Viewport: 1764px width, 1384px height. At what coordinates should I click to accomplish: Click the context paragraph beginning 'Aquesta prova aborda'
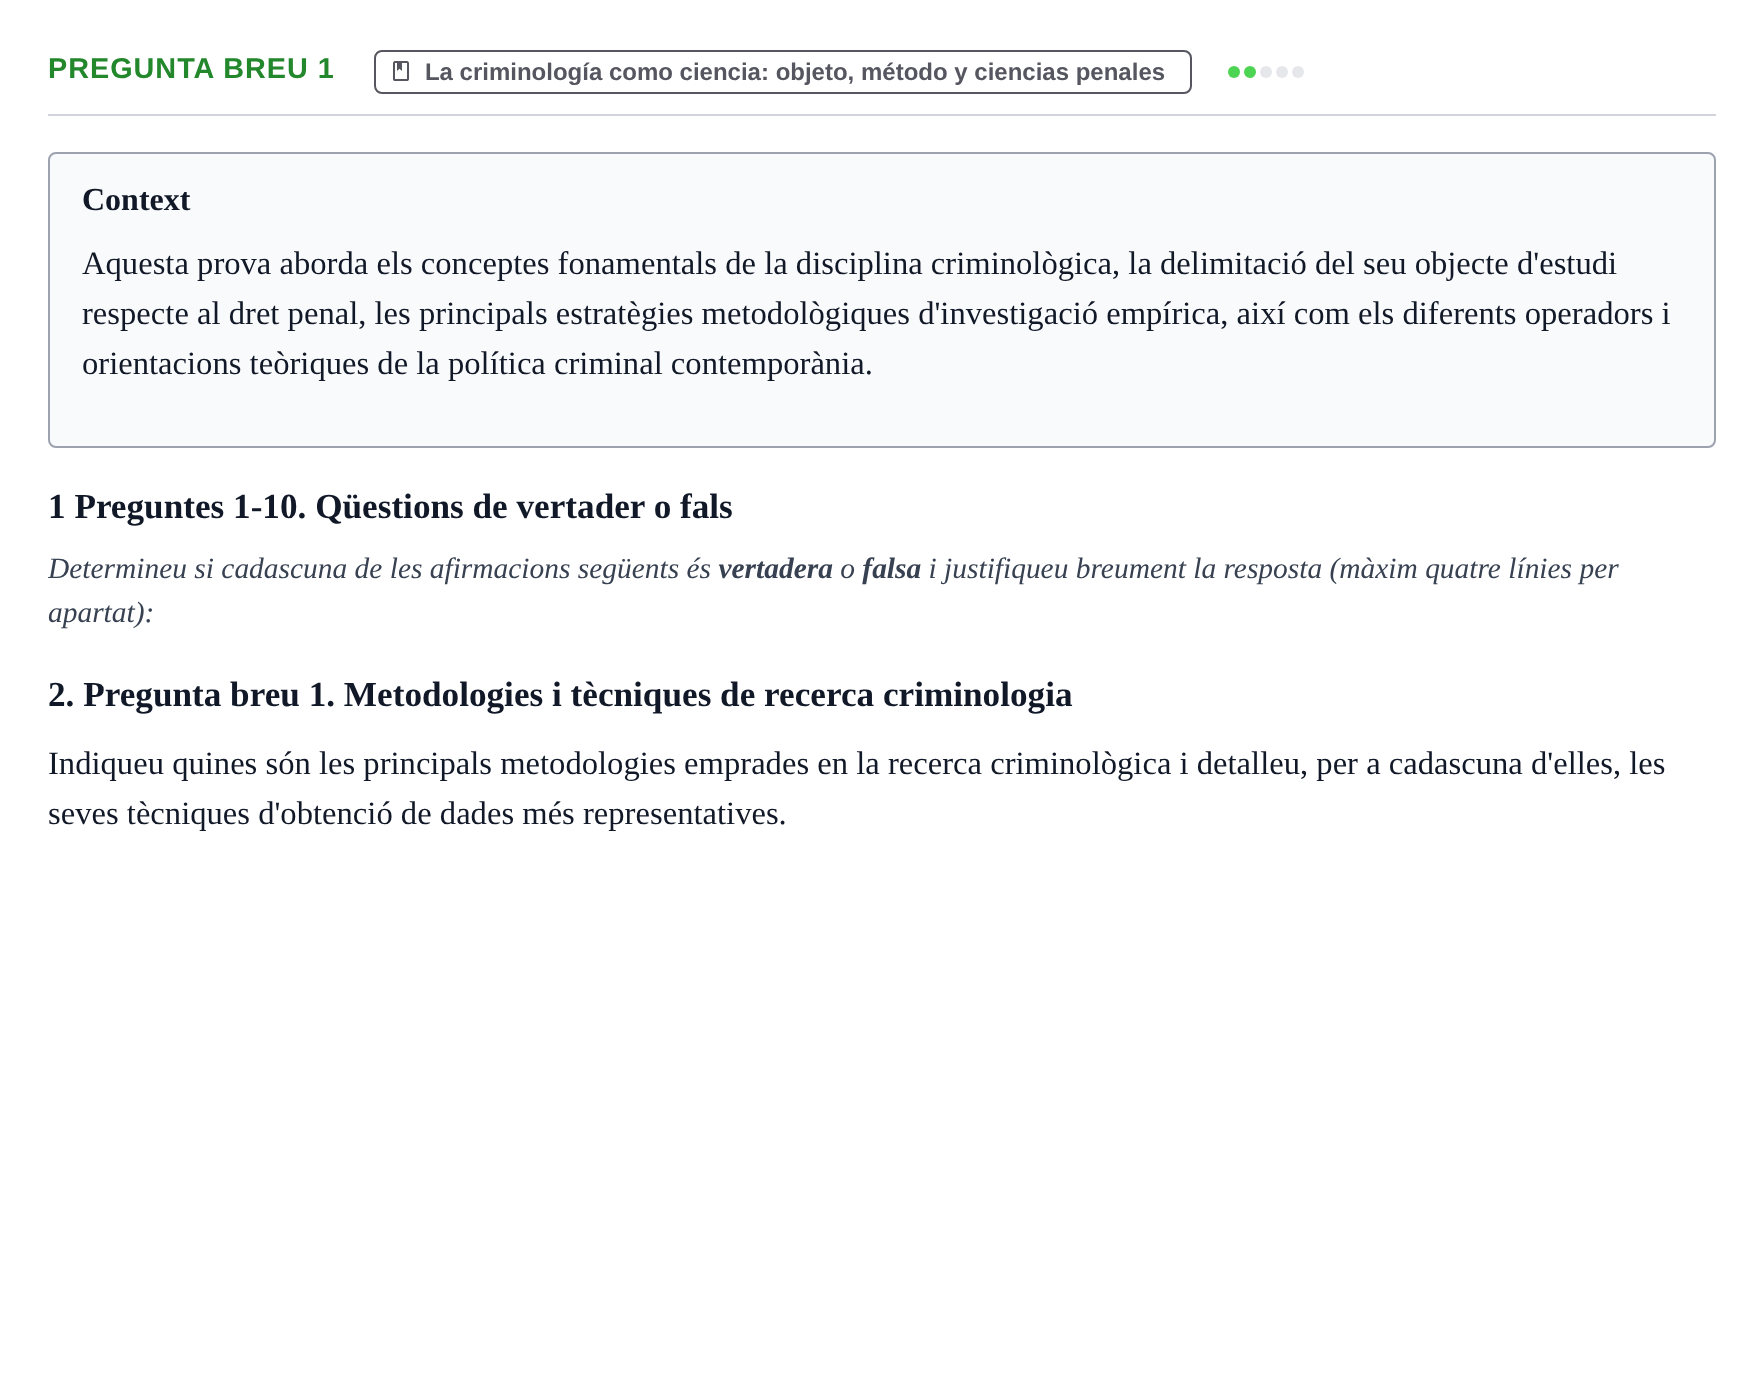pos(876,314)
